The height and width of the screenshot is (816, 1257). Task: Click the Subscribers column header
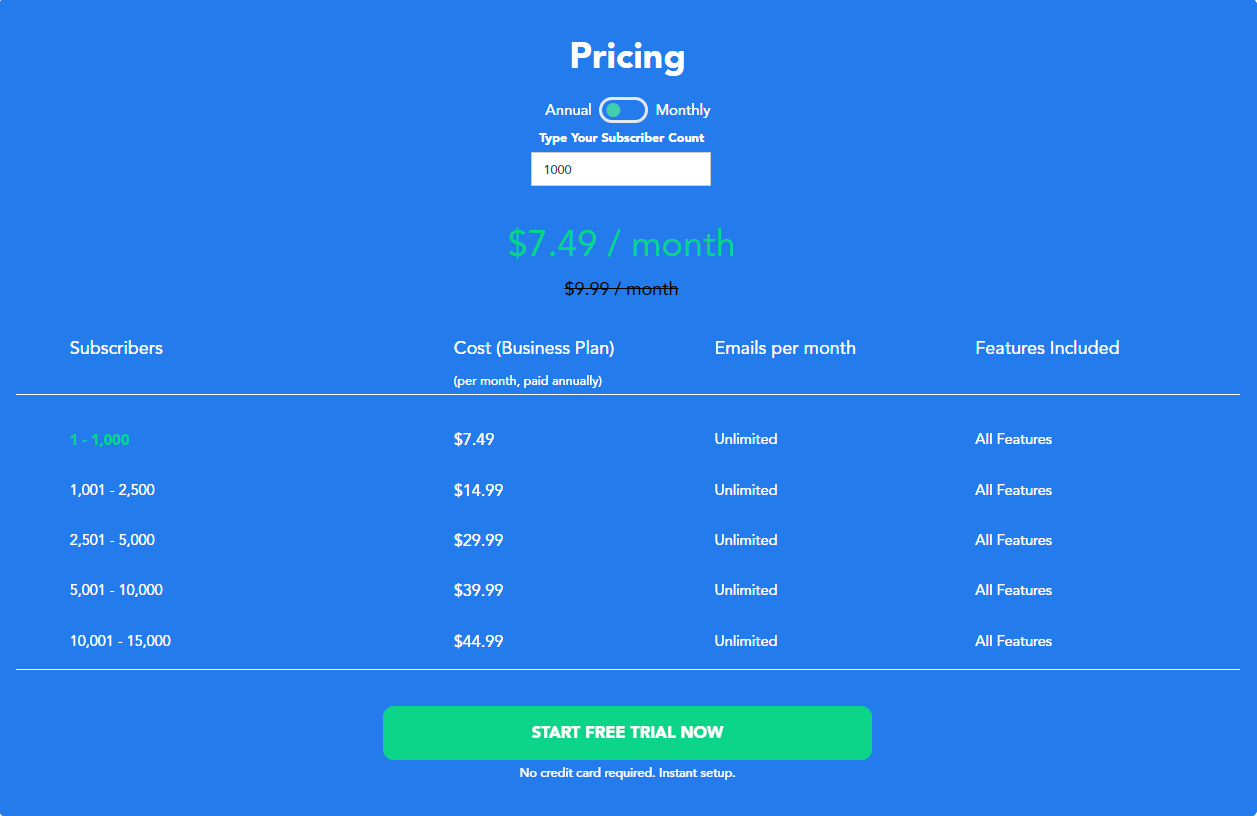tap(116, 348)
